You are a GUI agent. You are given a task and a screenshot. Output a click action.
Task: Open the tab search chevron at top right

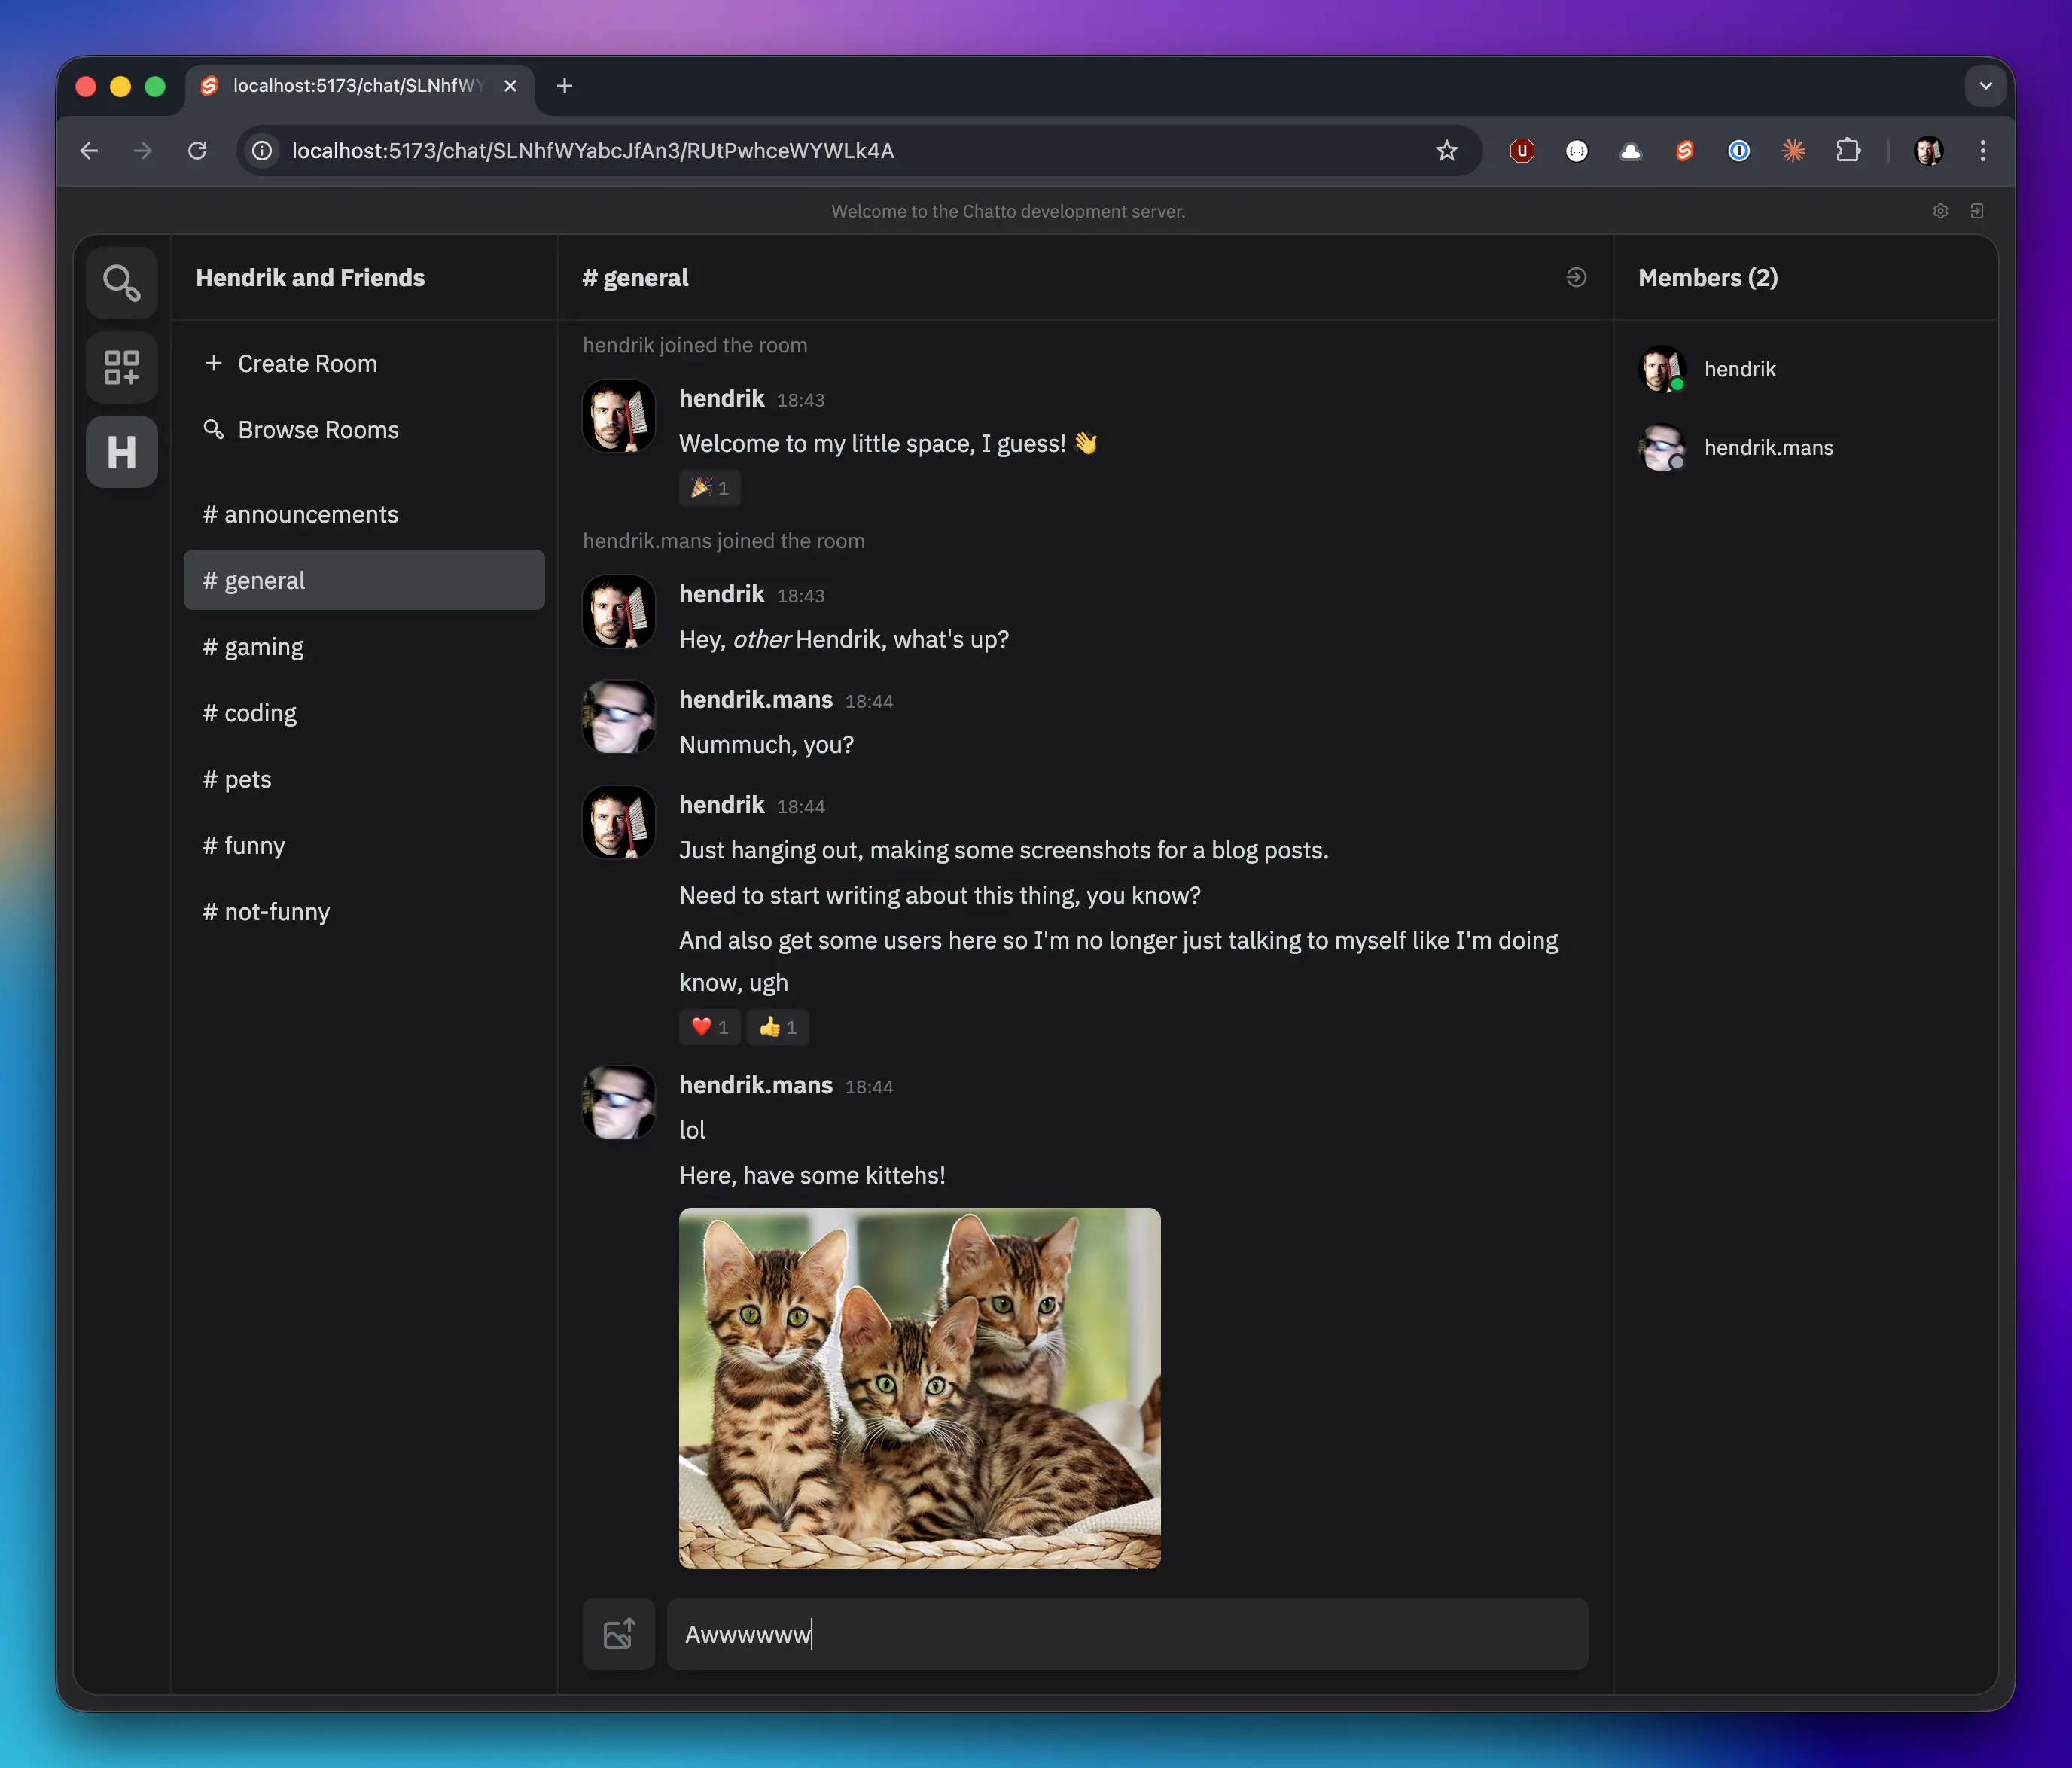(1986, 86)
